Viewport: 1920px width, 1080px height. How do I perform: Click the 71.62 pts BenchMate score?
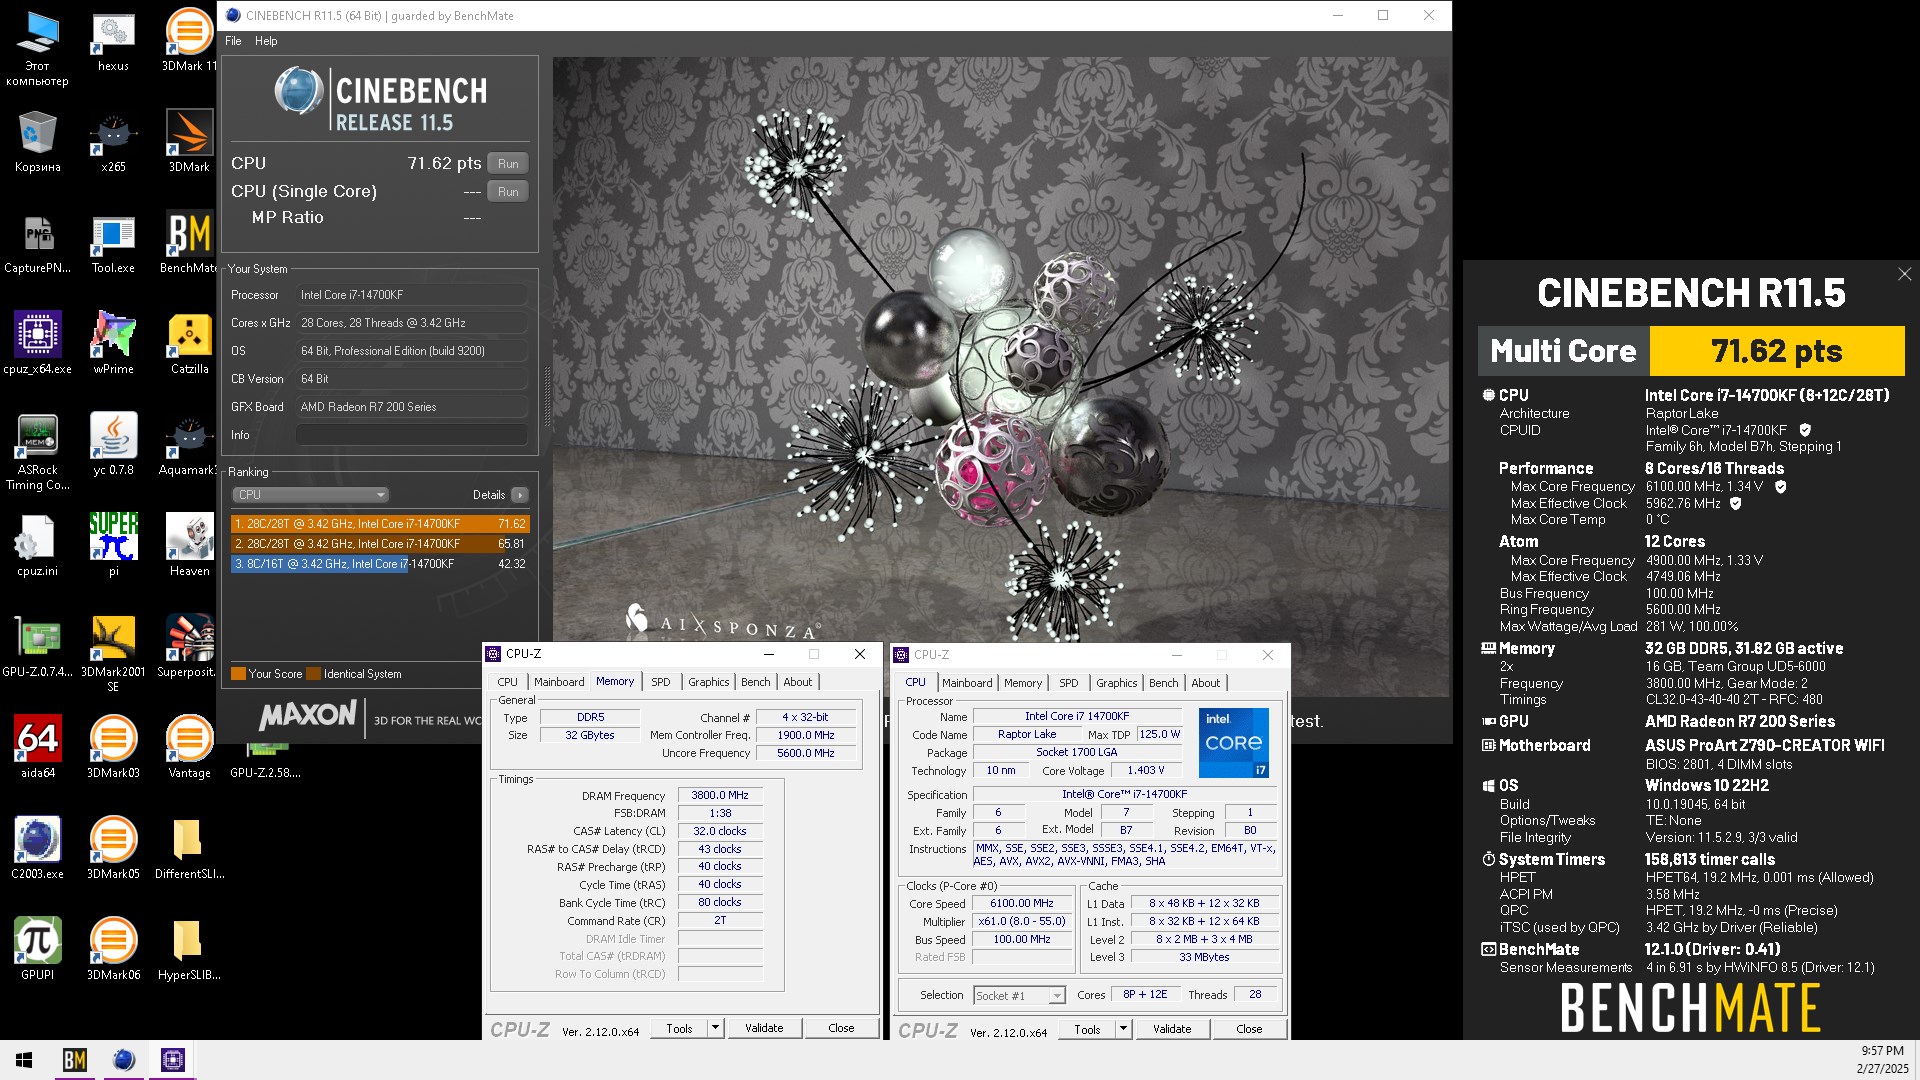[1776, 352]
